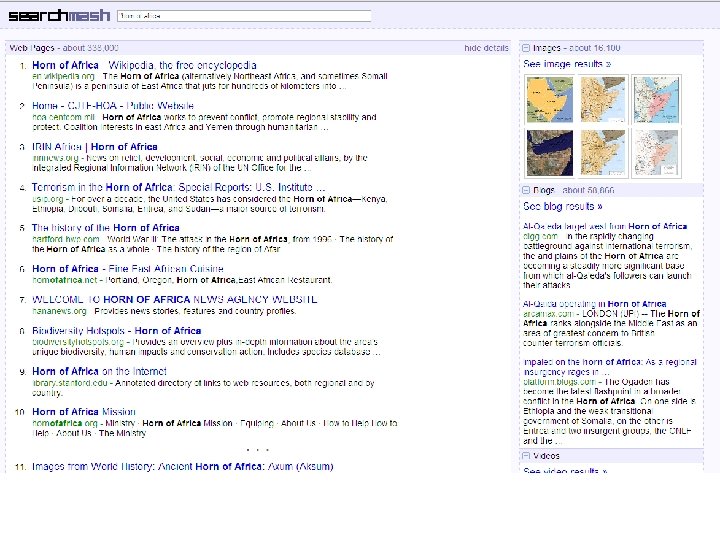Open 'See blog results' link

tap(563, 206)
